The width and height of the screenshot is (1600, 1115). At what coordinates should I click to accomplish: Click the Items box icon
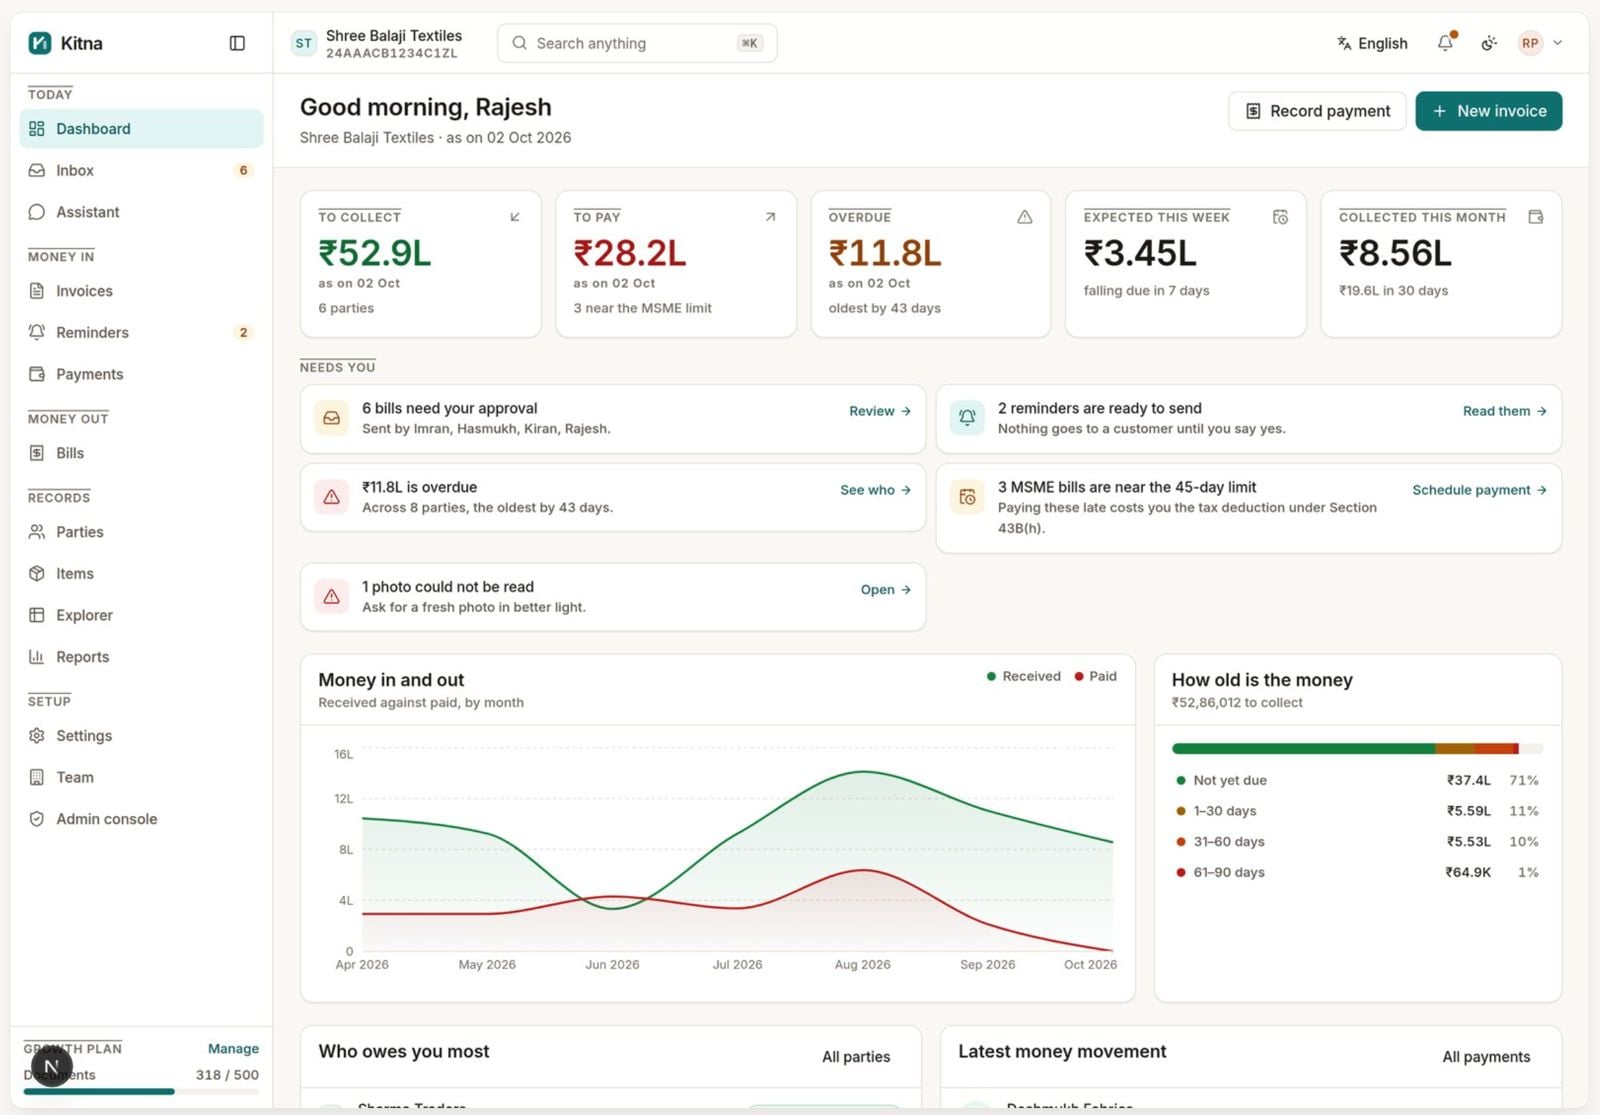37,574
